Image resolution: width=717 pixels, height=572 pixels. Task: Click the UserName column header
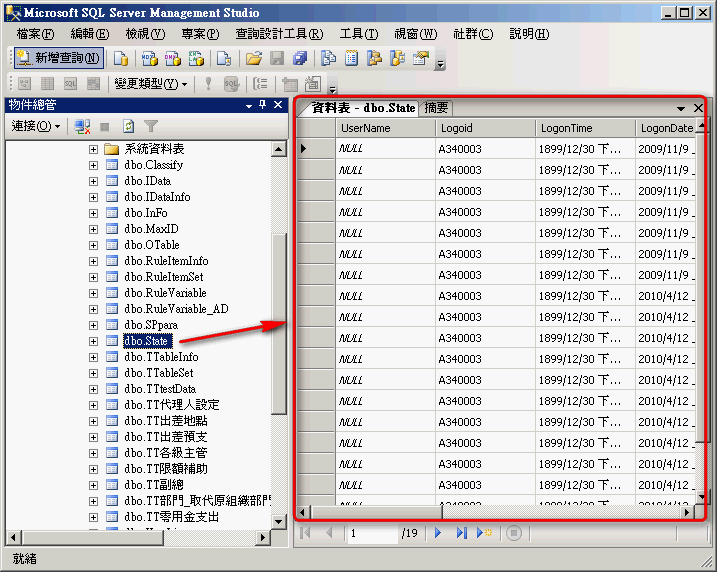click(x=385, y=128)
